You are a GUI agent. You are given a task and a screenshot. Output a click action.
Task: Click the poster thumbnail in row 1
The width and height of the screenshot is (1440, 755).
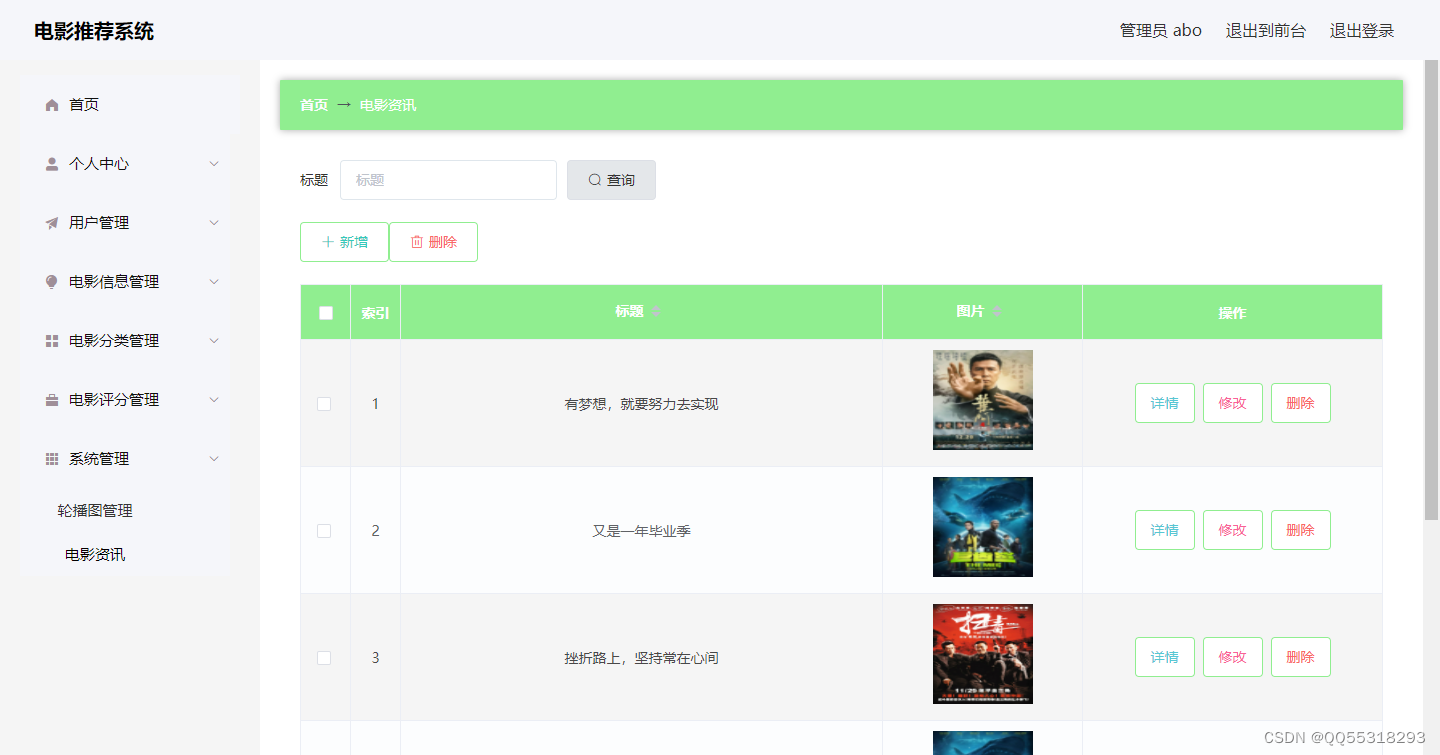pos(983,400)
